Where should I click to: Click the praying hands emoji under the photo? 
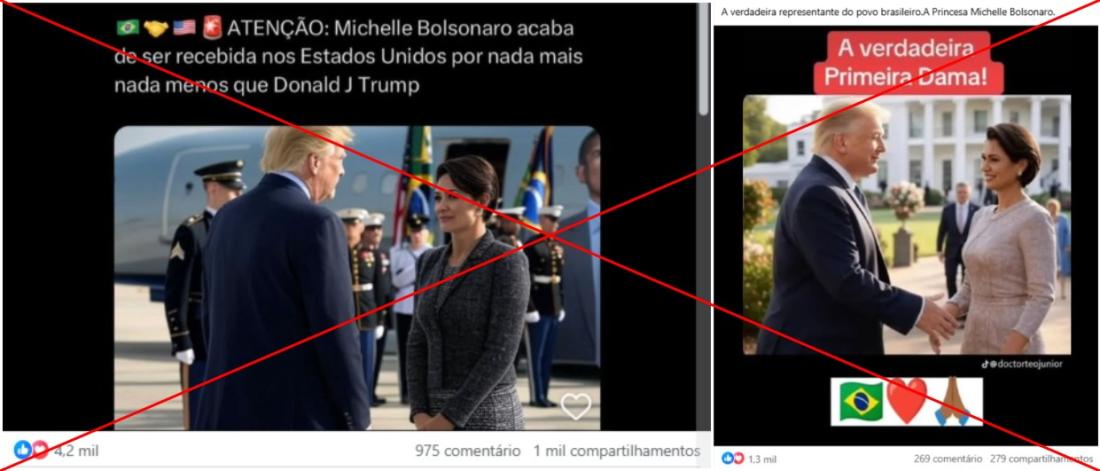952,402
